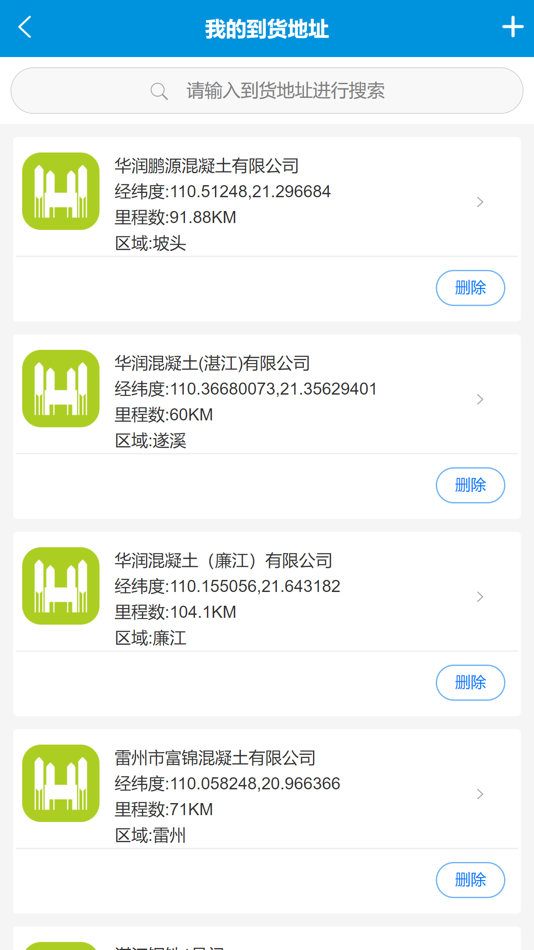Click the page title 我的到货地址
Screen dimensions: 534x950
click(x=267, y=28)
